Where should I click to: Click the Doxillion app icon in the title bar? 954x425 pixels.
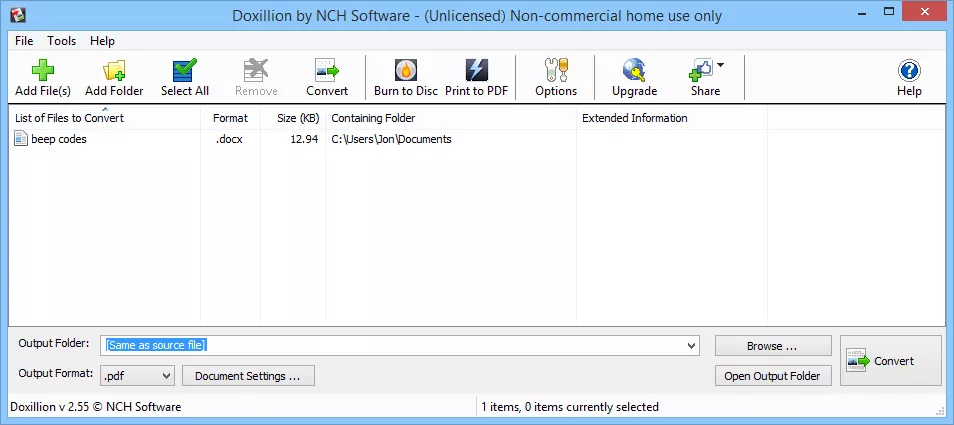point(18,15)
